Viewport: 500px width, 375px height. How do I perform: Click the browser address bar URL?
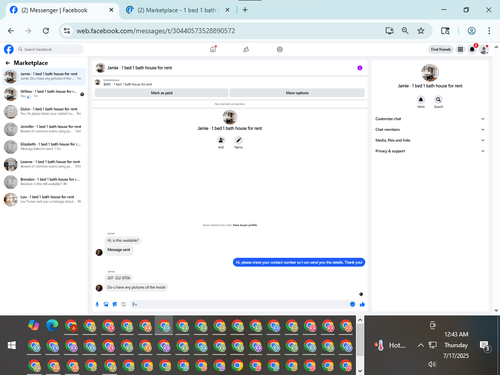156,31
